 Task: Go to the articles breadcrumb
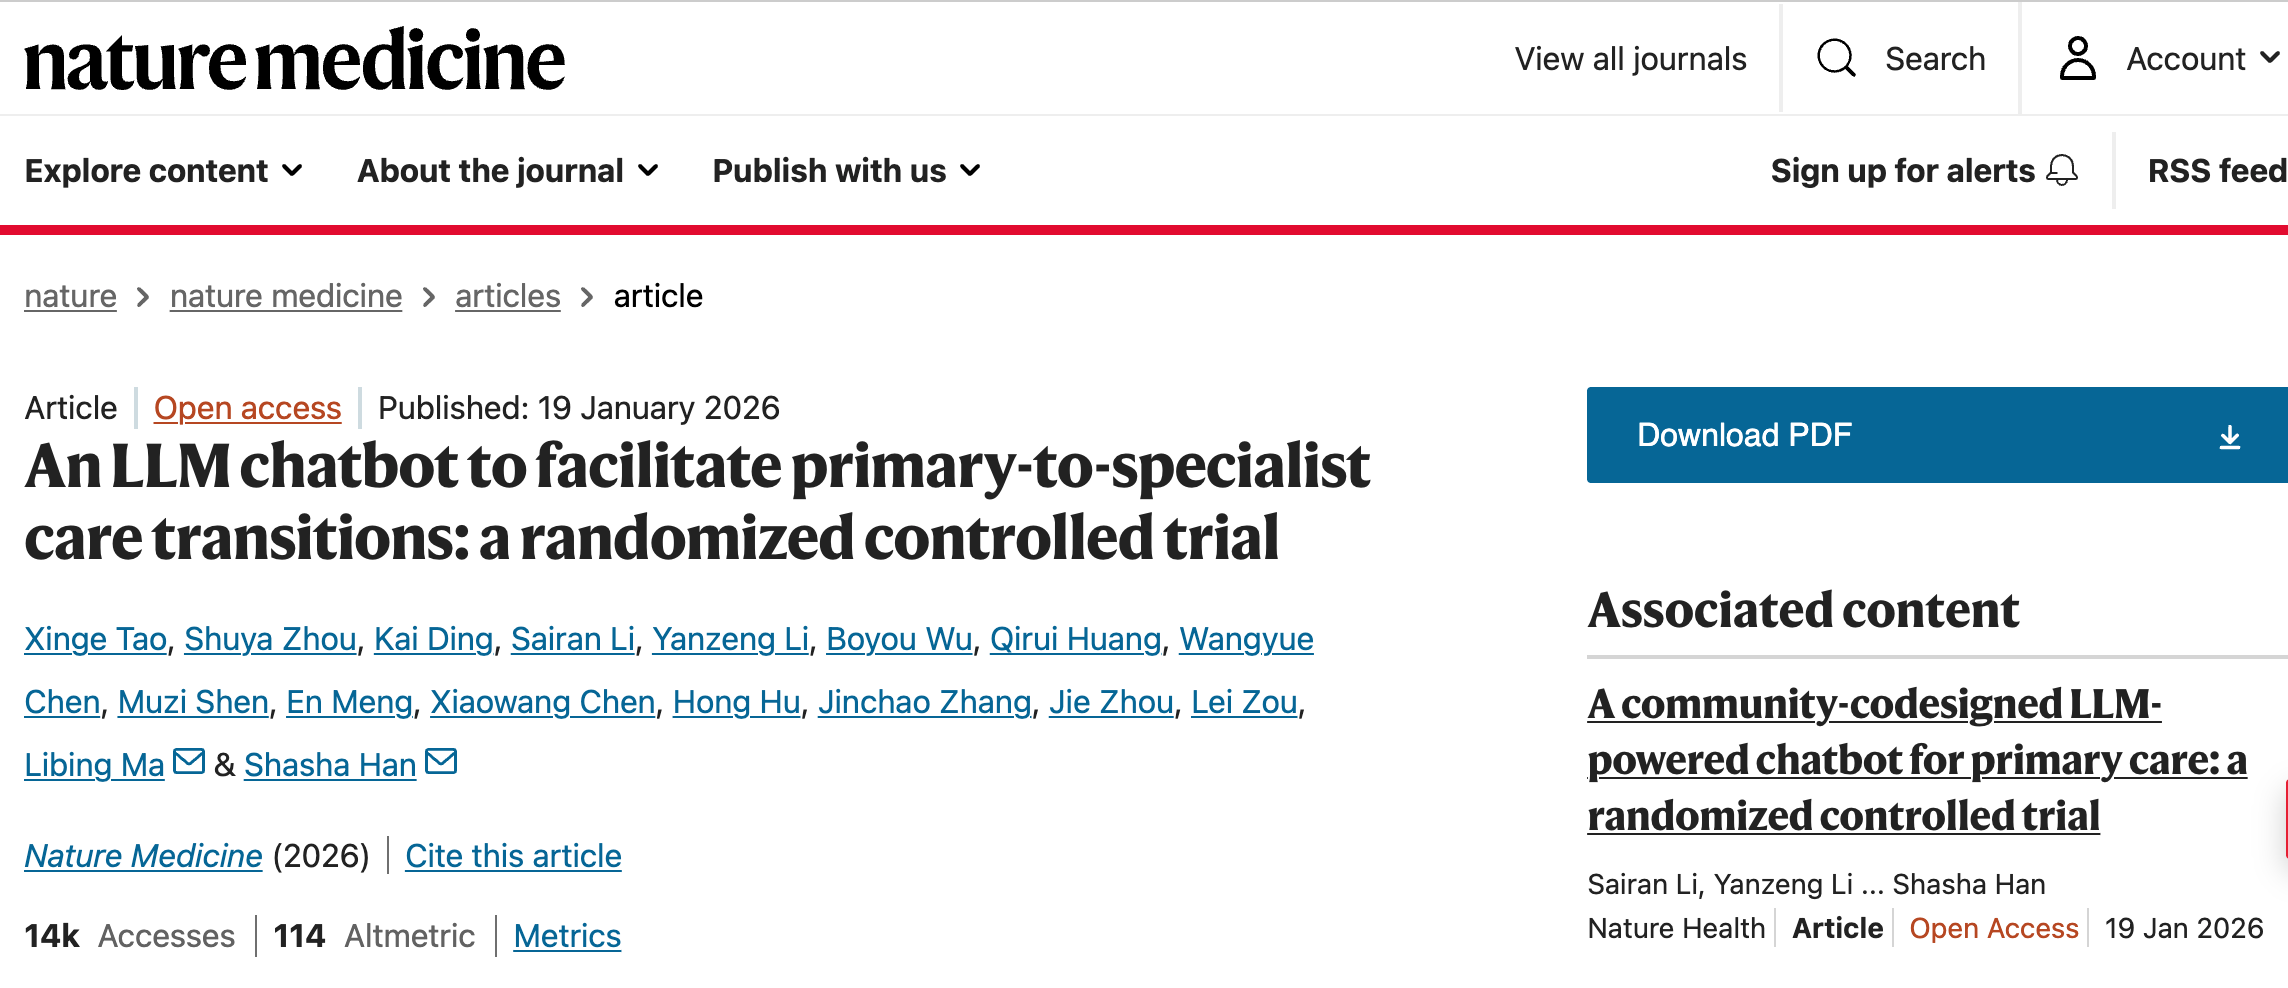pos(507,296)
